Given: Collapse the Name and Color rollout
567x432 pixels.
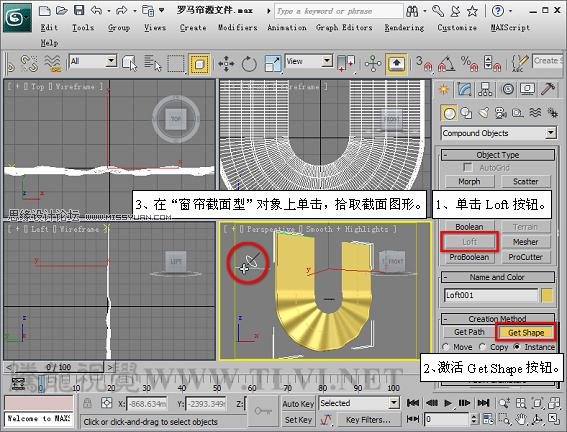Looking at the screenshot, I should coord(498,277).
